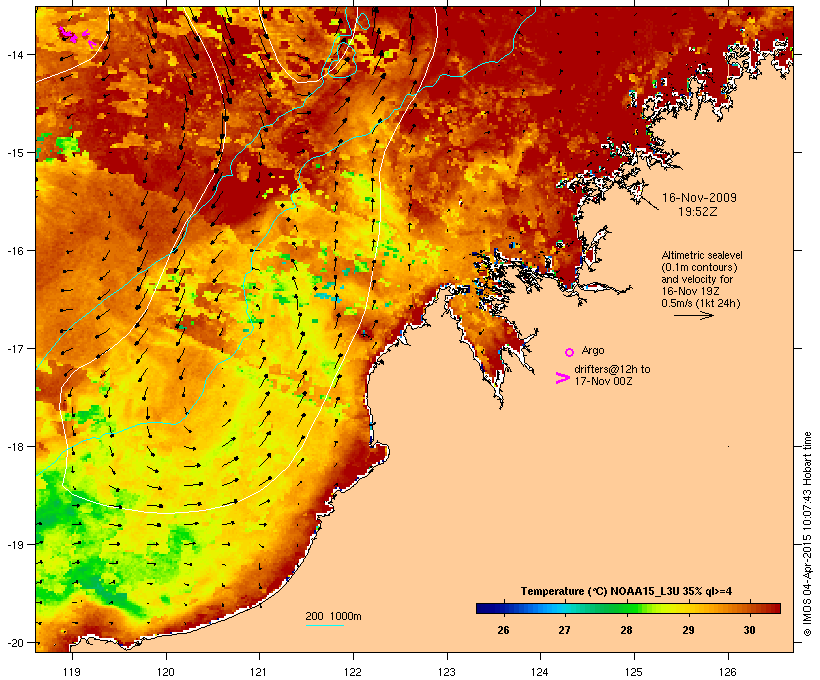Screen dimensions: 820x680
Task: Click the longitude label 122
Action: pyautogui.click(x=353, y=672)
